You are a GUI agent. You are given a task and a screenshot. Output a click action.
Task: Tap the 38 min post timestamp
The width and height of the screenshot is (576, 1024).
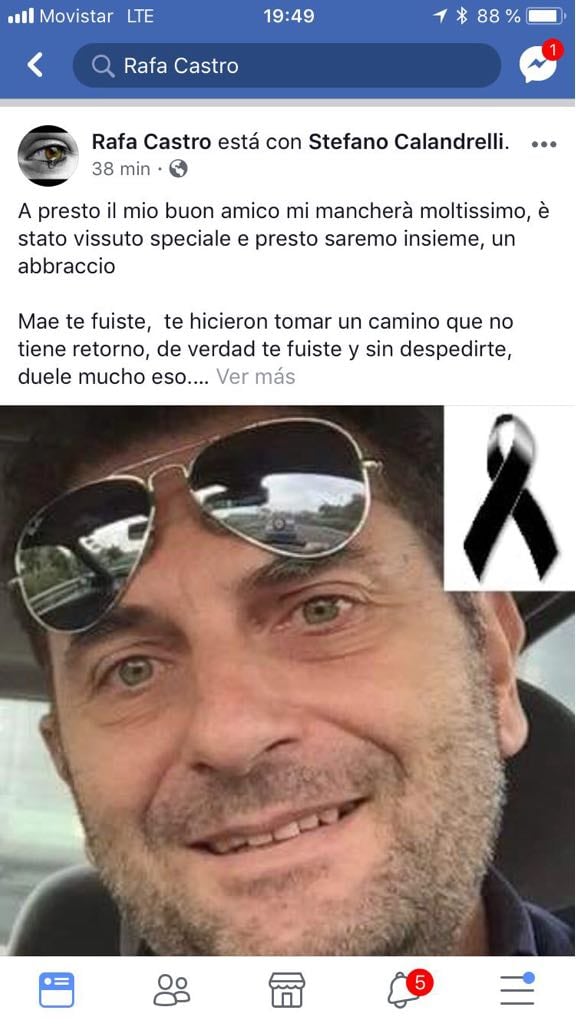(121, 169)
